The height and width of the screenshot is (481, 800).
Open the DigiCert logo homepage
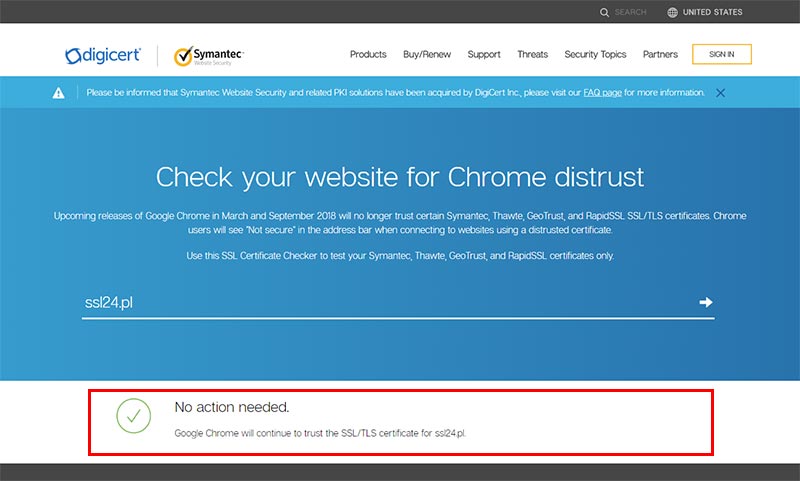tap(103, 55)
